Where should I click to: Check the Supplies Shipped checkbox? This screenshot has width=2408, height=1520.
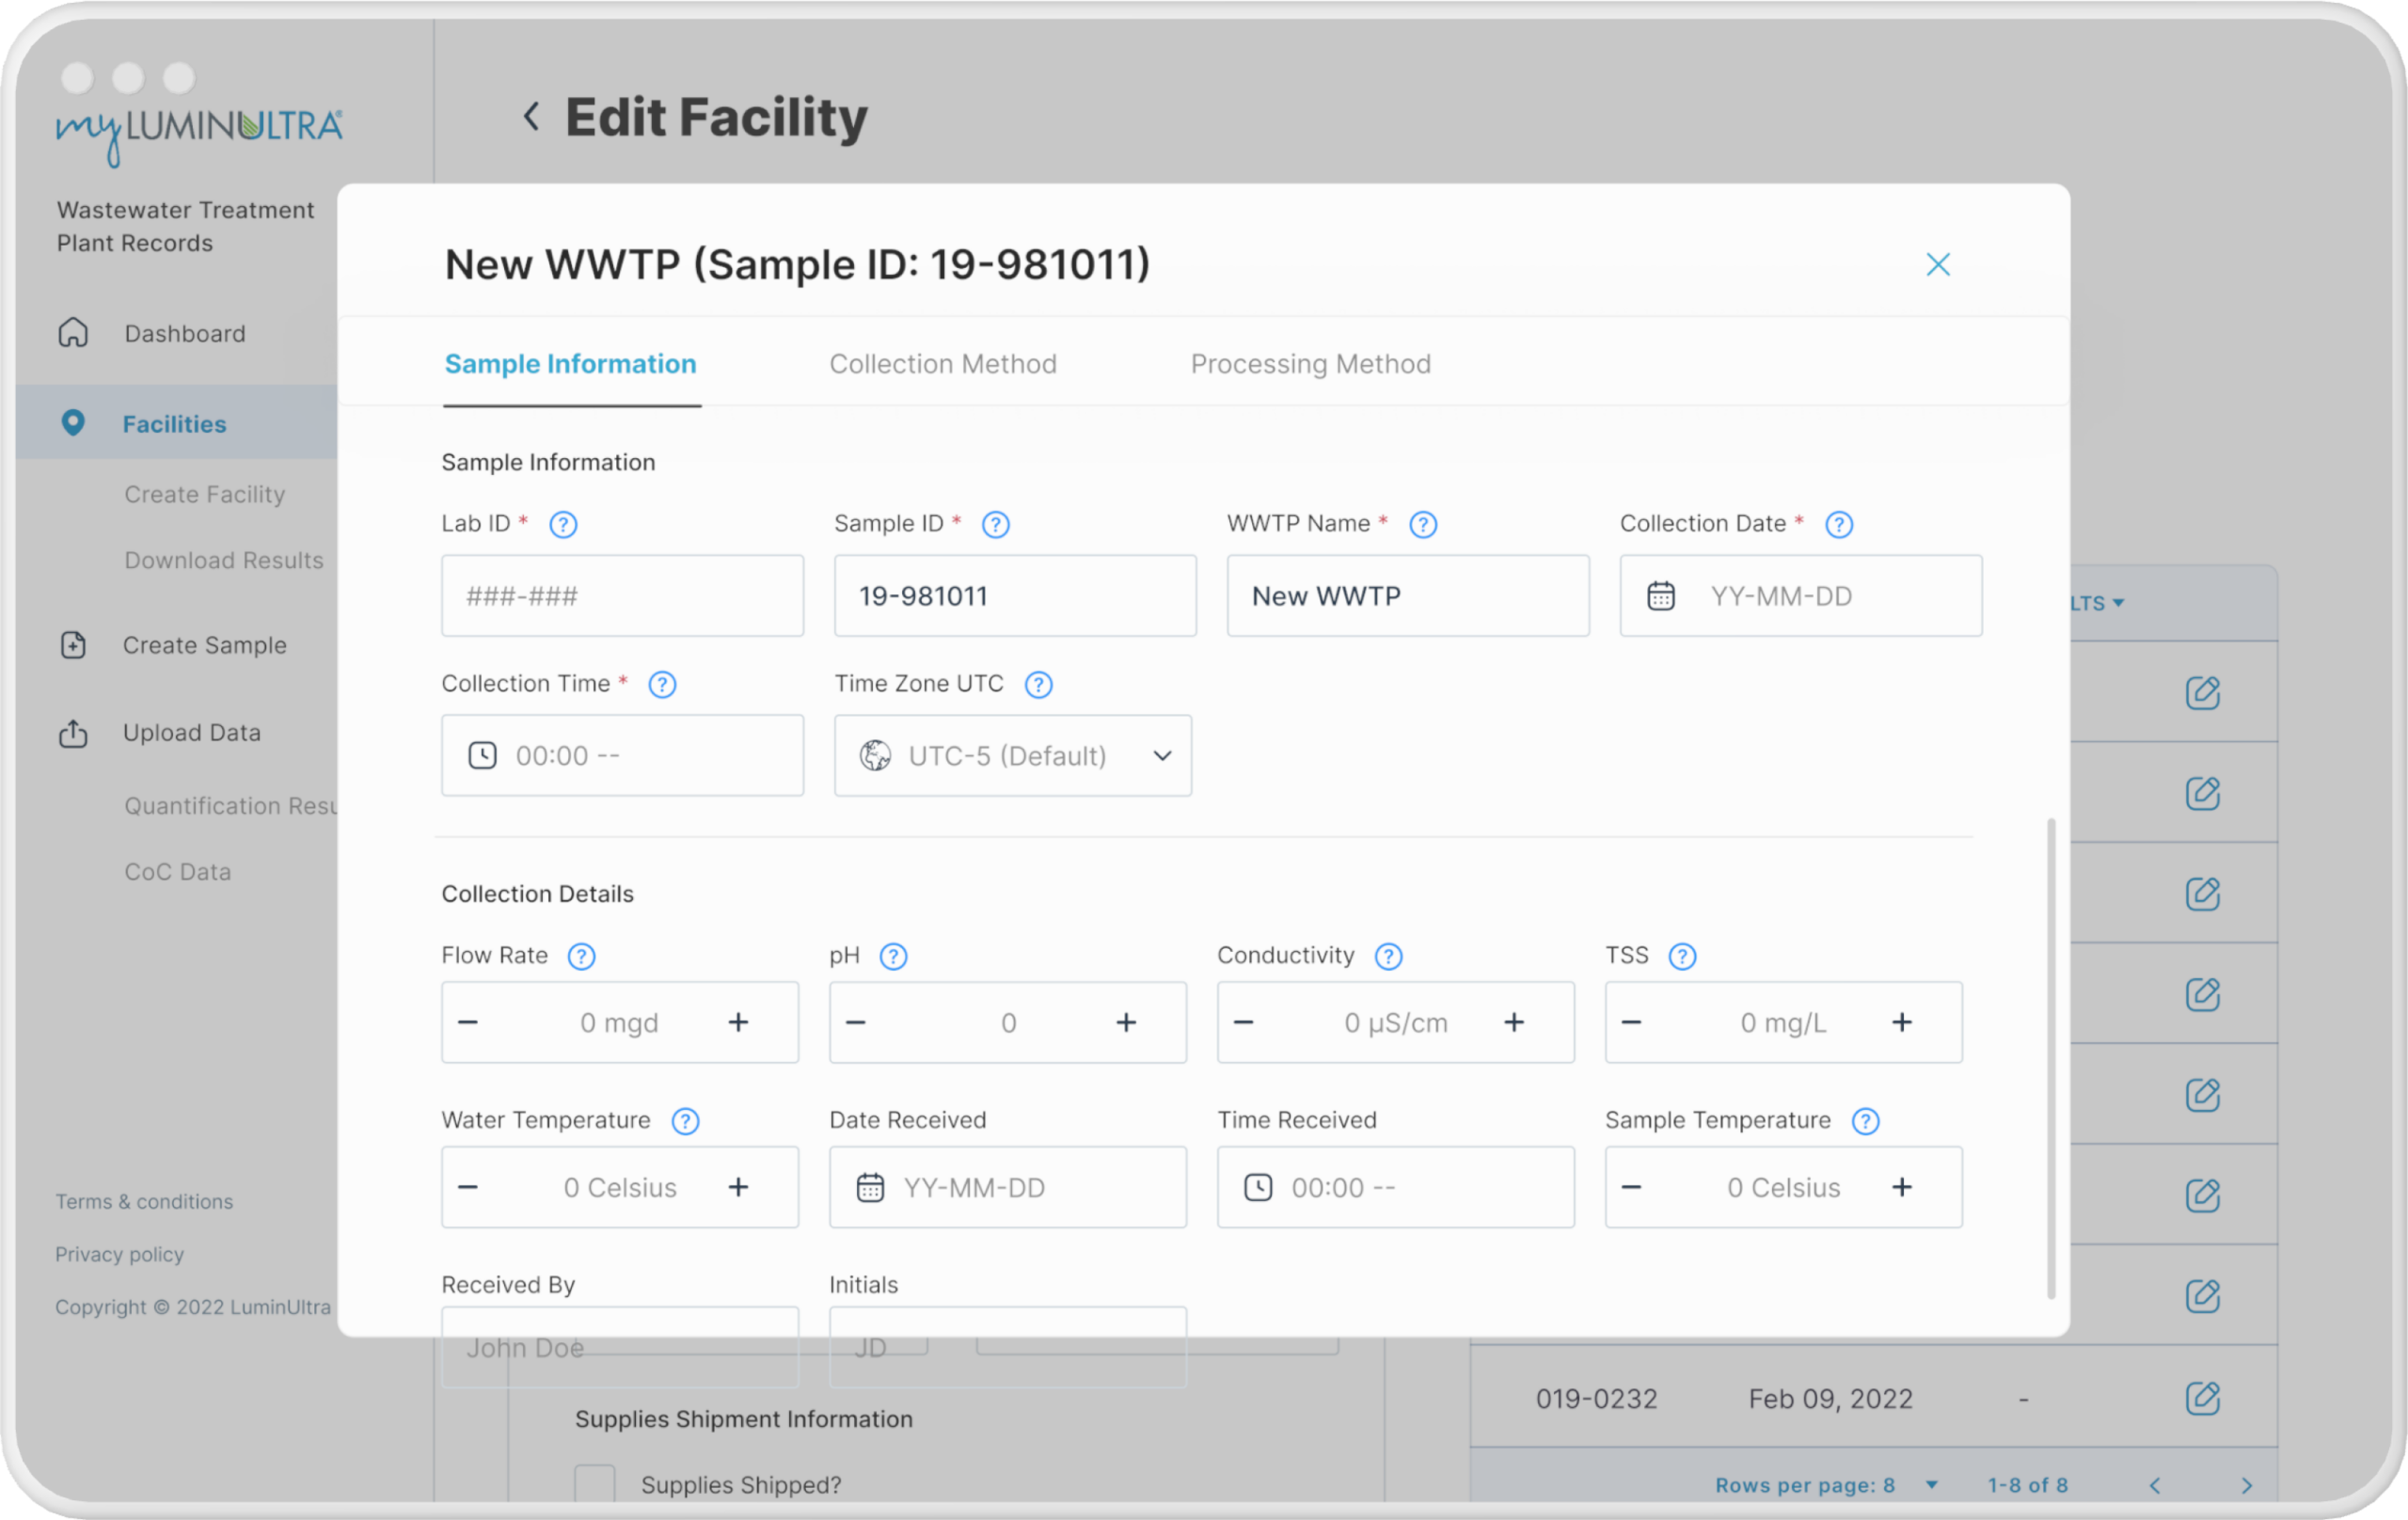coord(594,1484)
